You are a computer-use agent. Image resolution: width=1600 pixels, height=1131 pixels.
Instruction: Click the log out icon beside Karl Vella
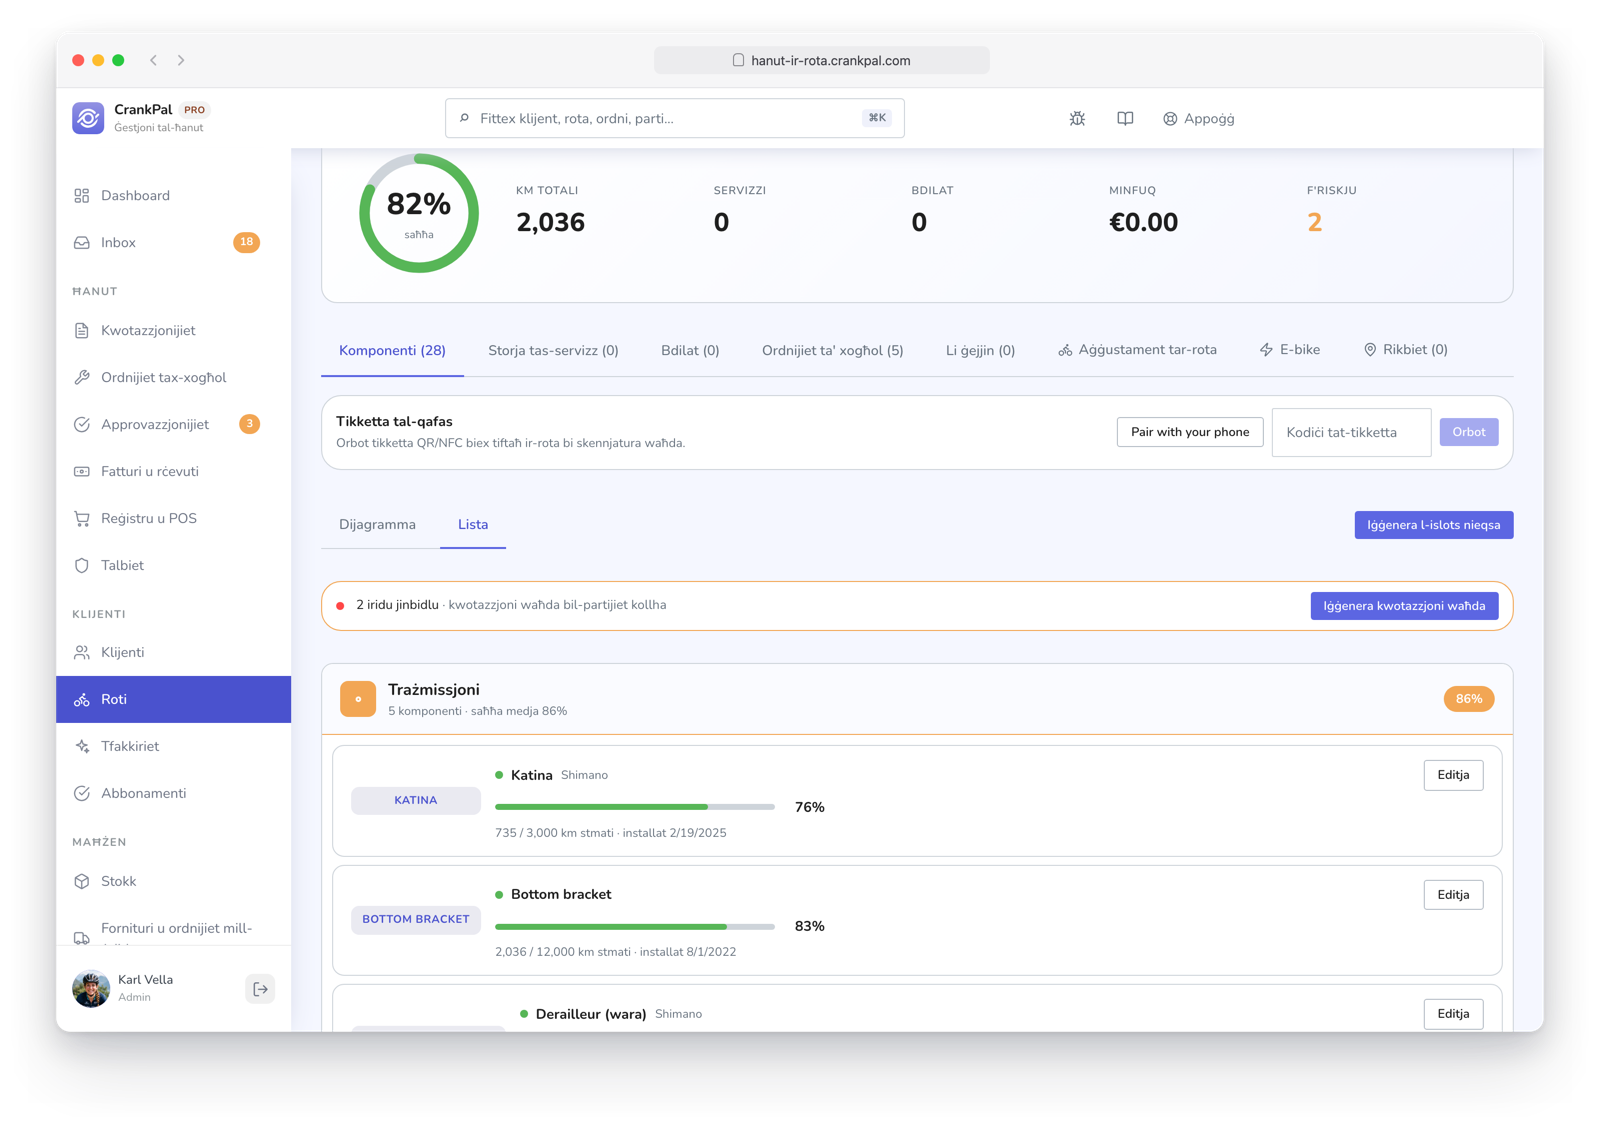click(x=260, y=989)
